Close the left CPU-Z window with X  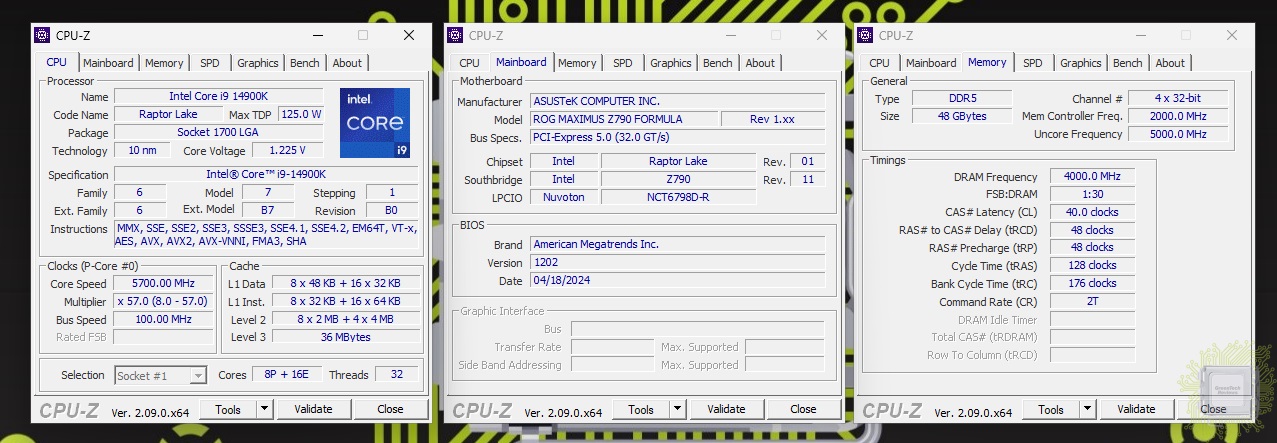click(409, 35)
